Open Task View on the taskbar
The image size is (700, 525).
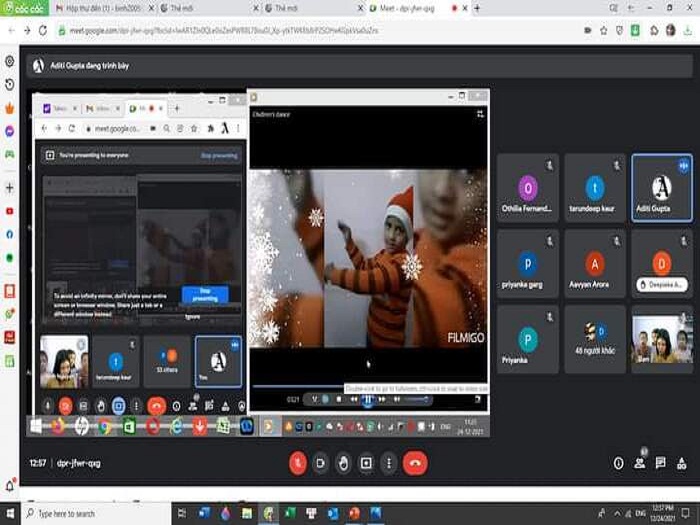[x=182, y=513]
